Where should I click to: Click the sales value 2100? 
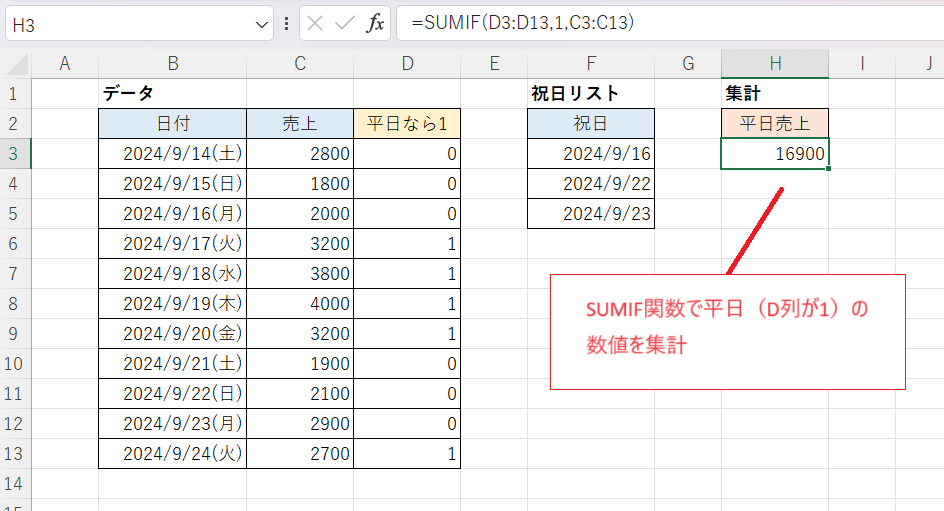pos(300,394)
